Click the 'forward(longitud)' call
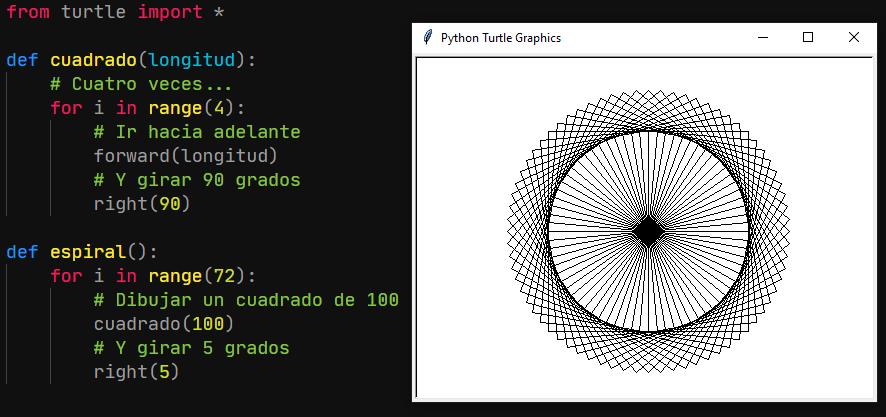The height and width of the screenshot is (417, 886). pyautogui.click(x=185, y=156)
